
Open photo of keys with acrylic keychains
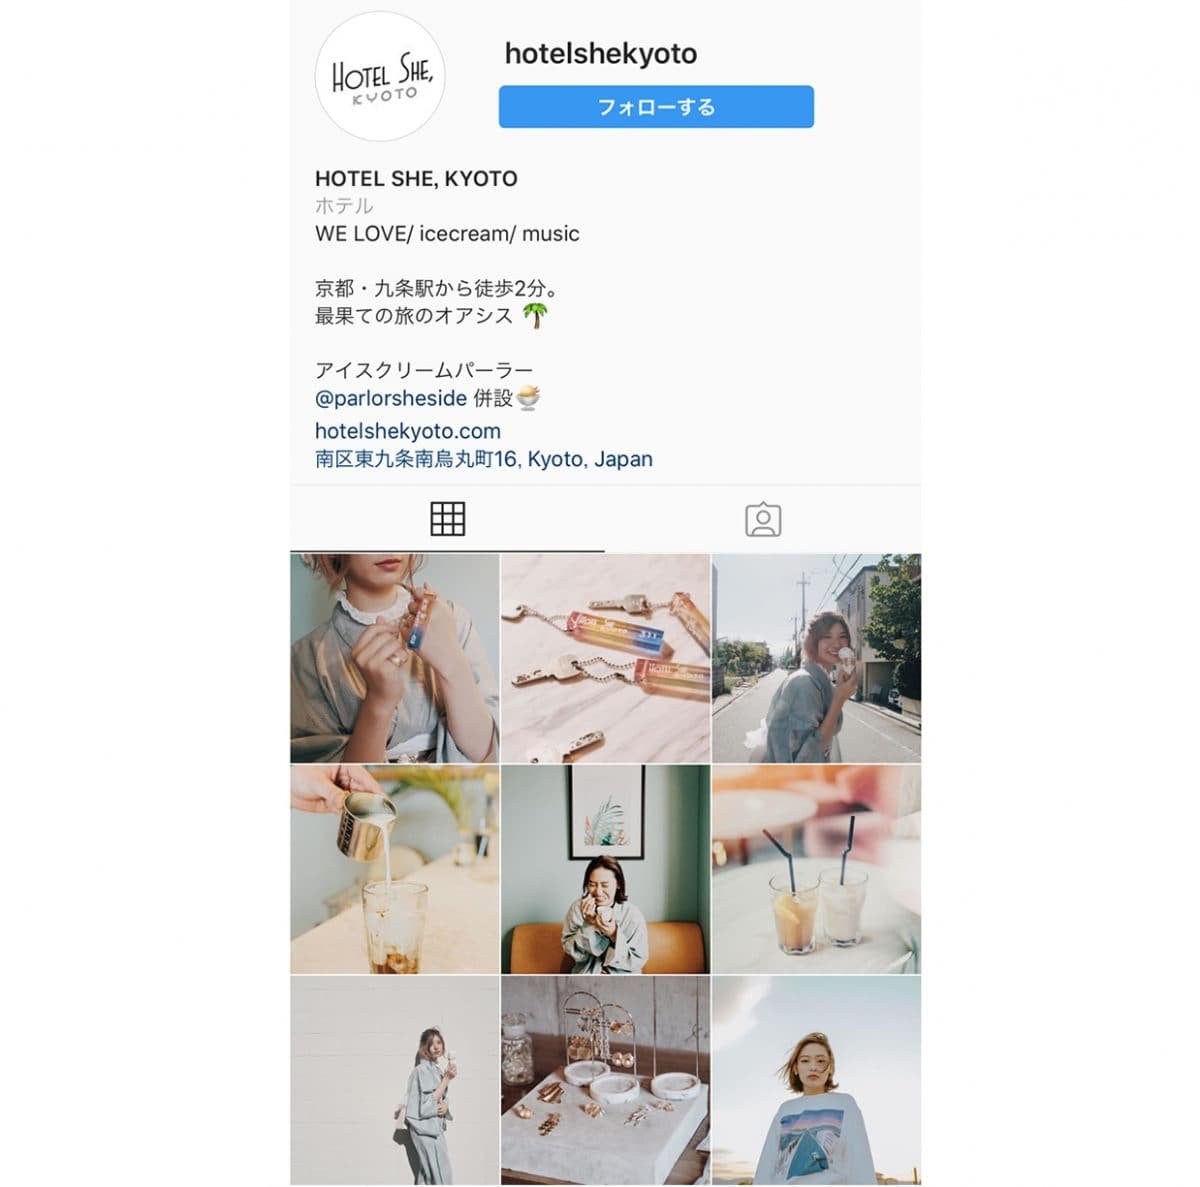point(605,658)
